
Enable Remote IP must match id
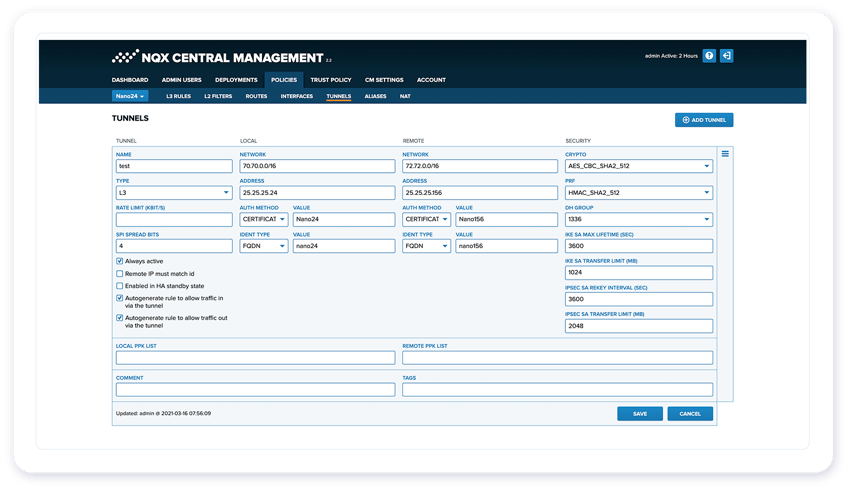120,273
